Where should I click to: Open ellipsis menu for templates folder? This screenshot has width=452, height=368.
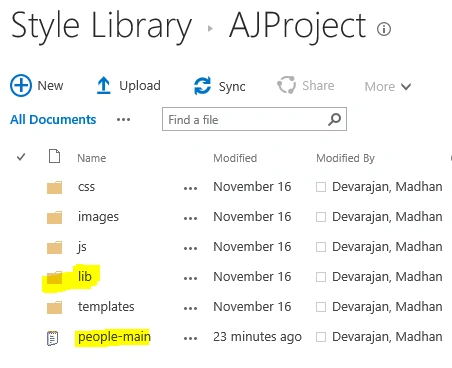190,308
